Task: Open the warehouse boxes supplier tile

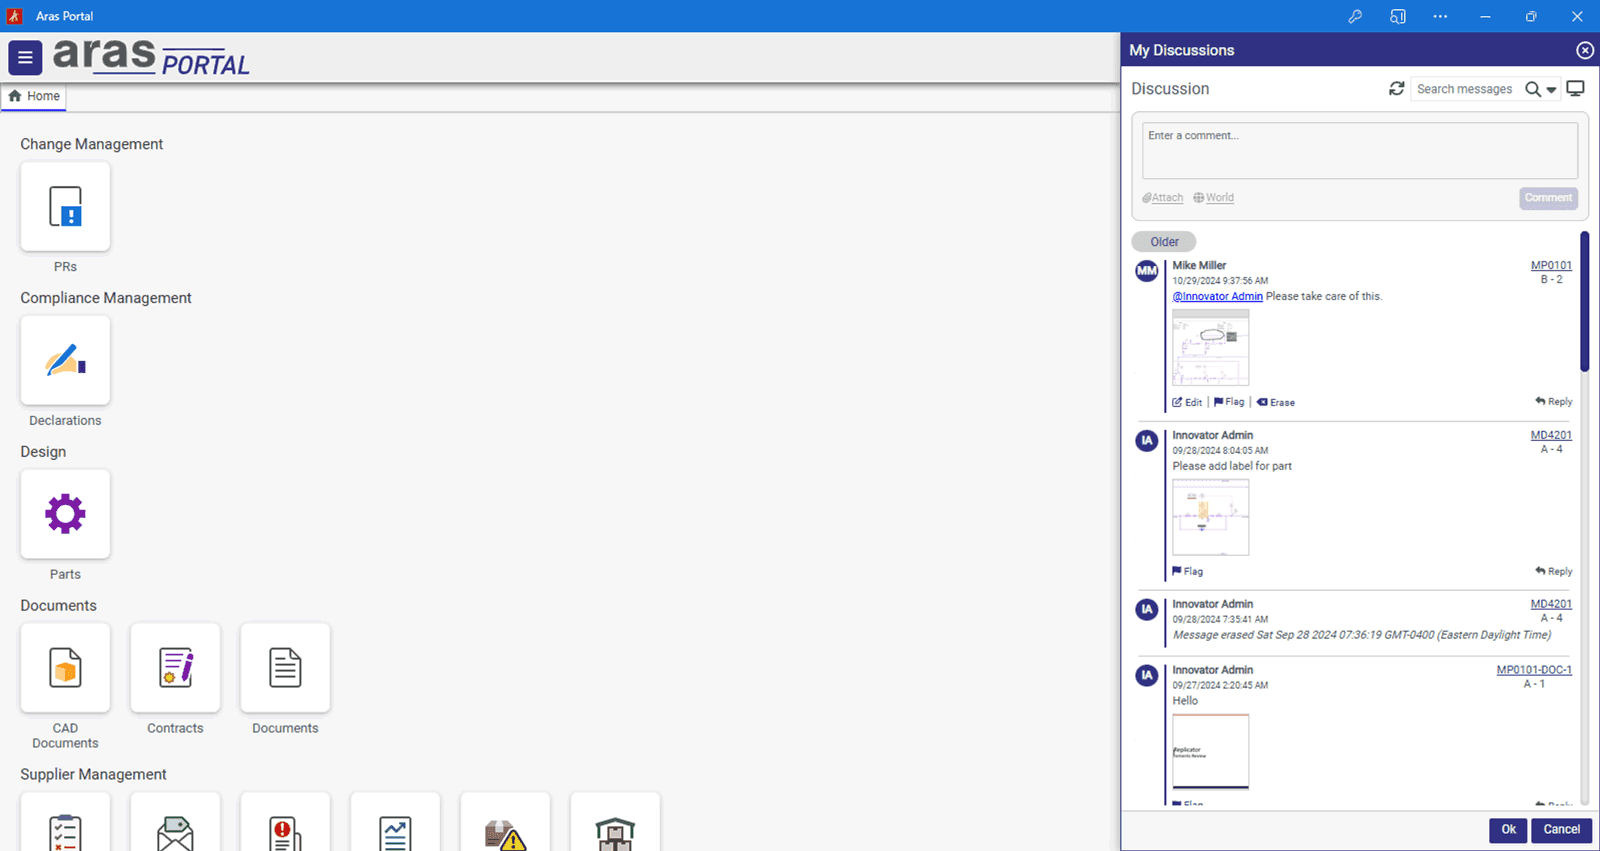Action: pos(615,822)
